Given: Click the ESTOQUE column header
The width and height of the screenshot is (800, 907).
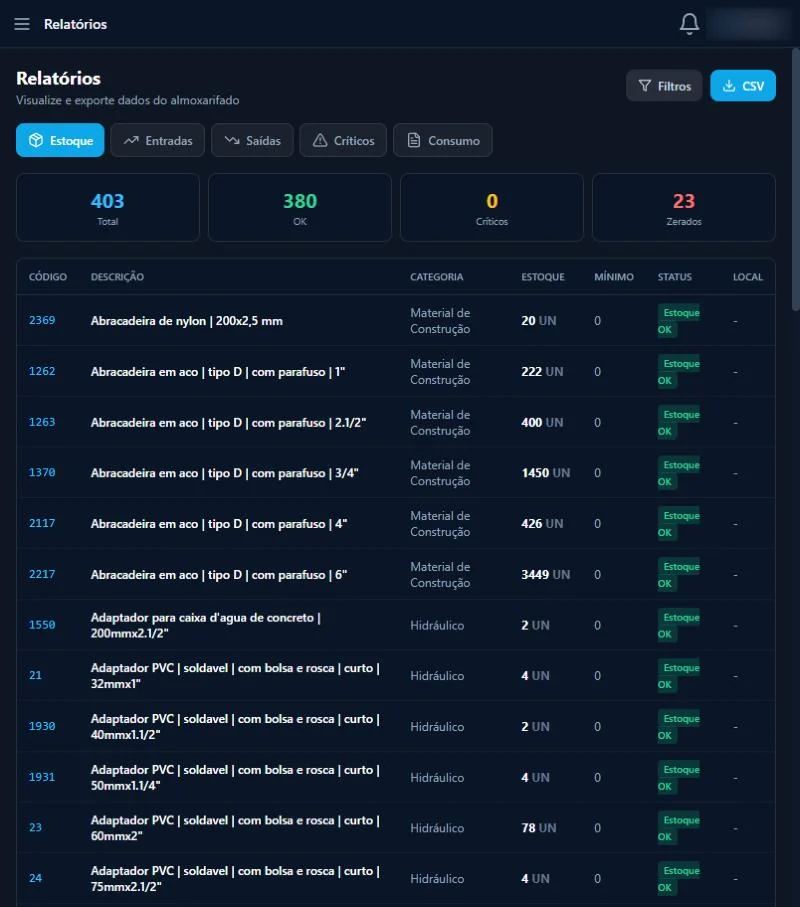Looking at the screenshot, I should click(543, 276).
